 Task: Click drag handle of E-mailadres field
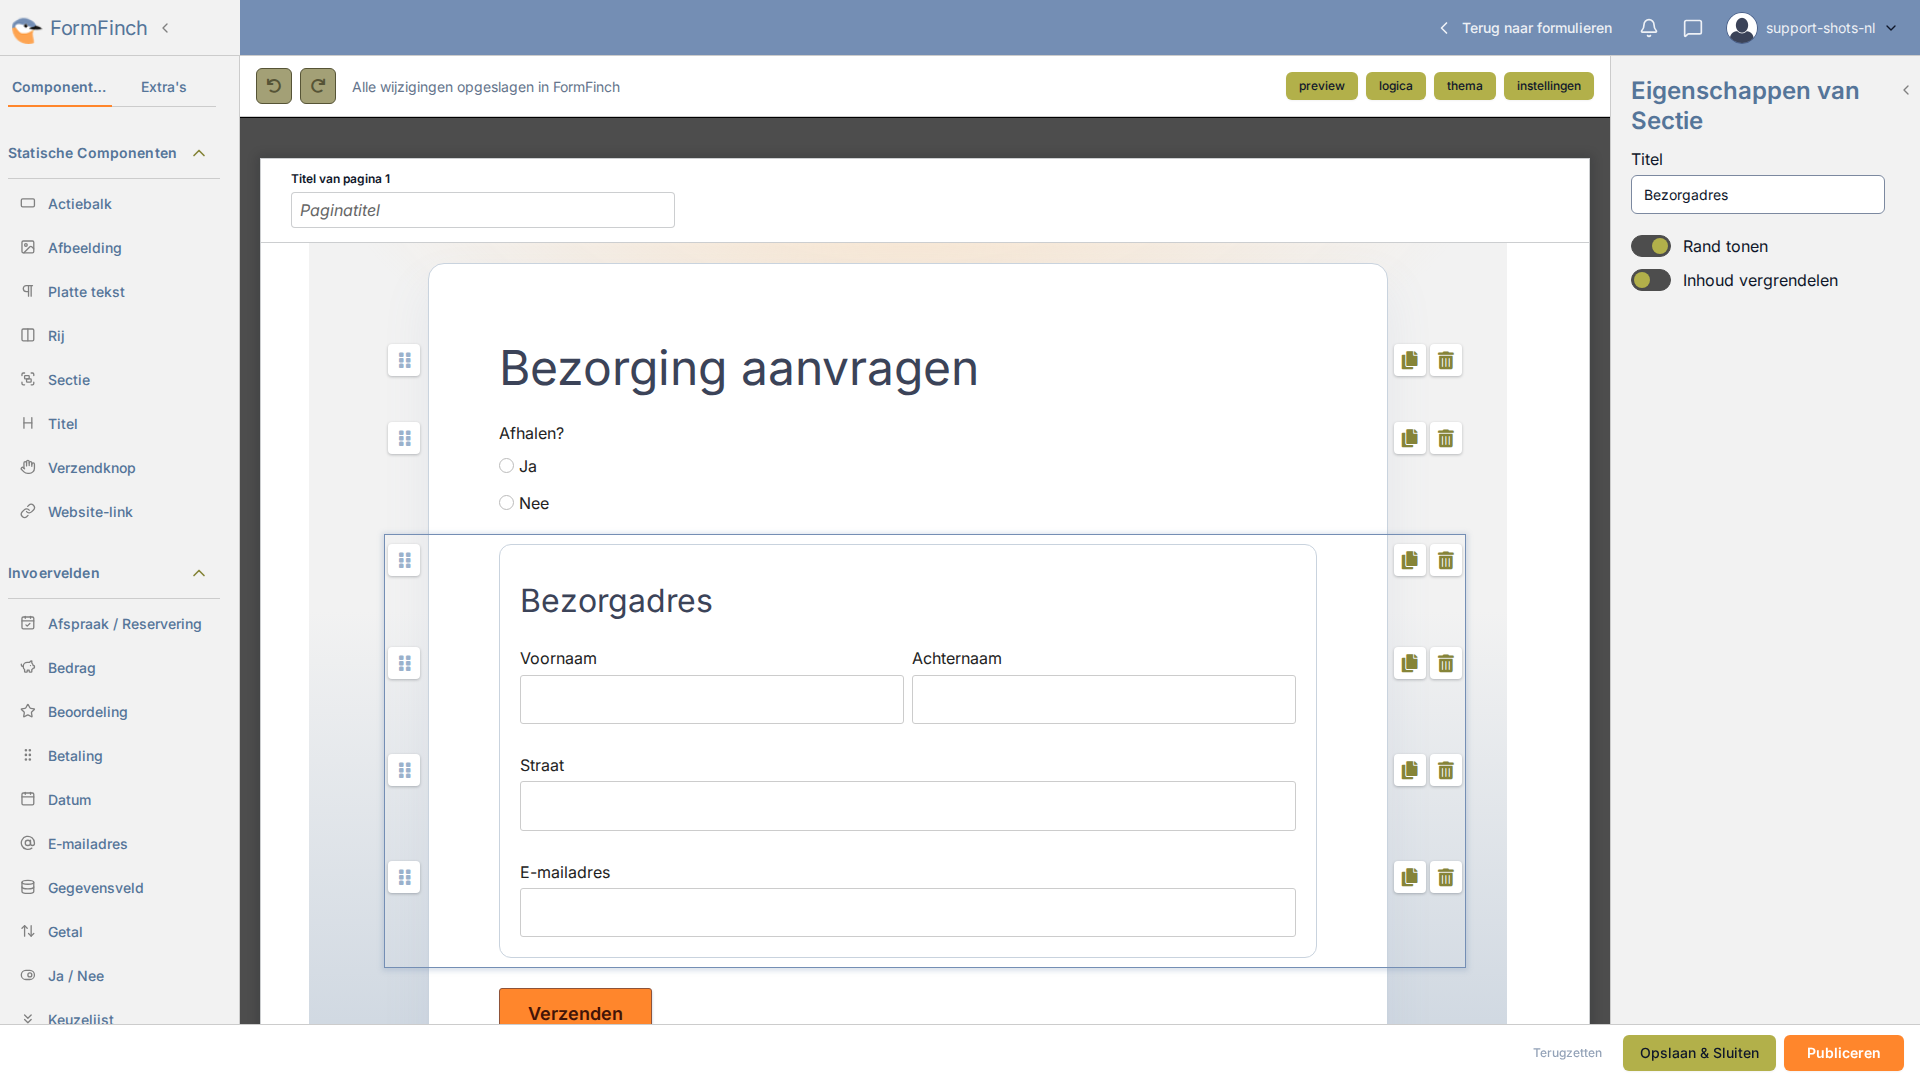[x=404, y=877]
